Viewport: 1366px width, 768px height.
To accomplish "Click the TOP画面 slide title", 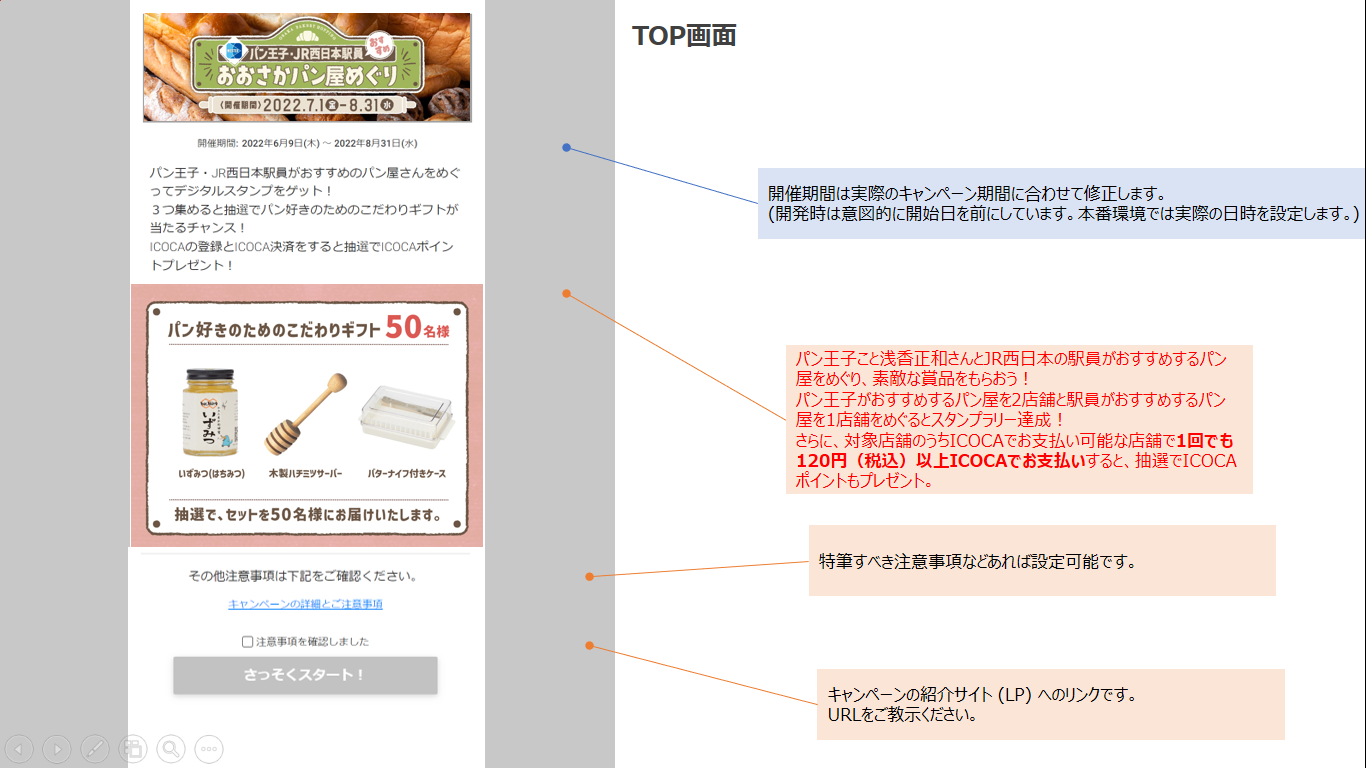I will [x=684, y=36].
